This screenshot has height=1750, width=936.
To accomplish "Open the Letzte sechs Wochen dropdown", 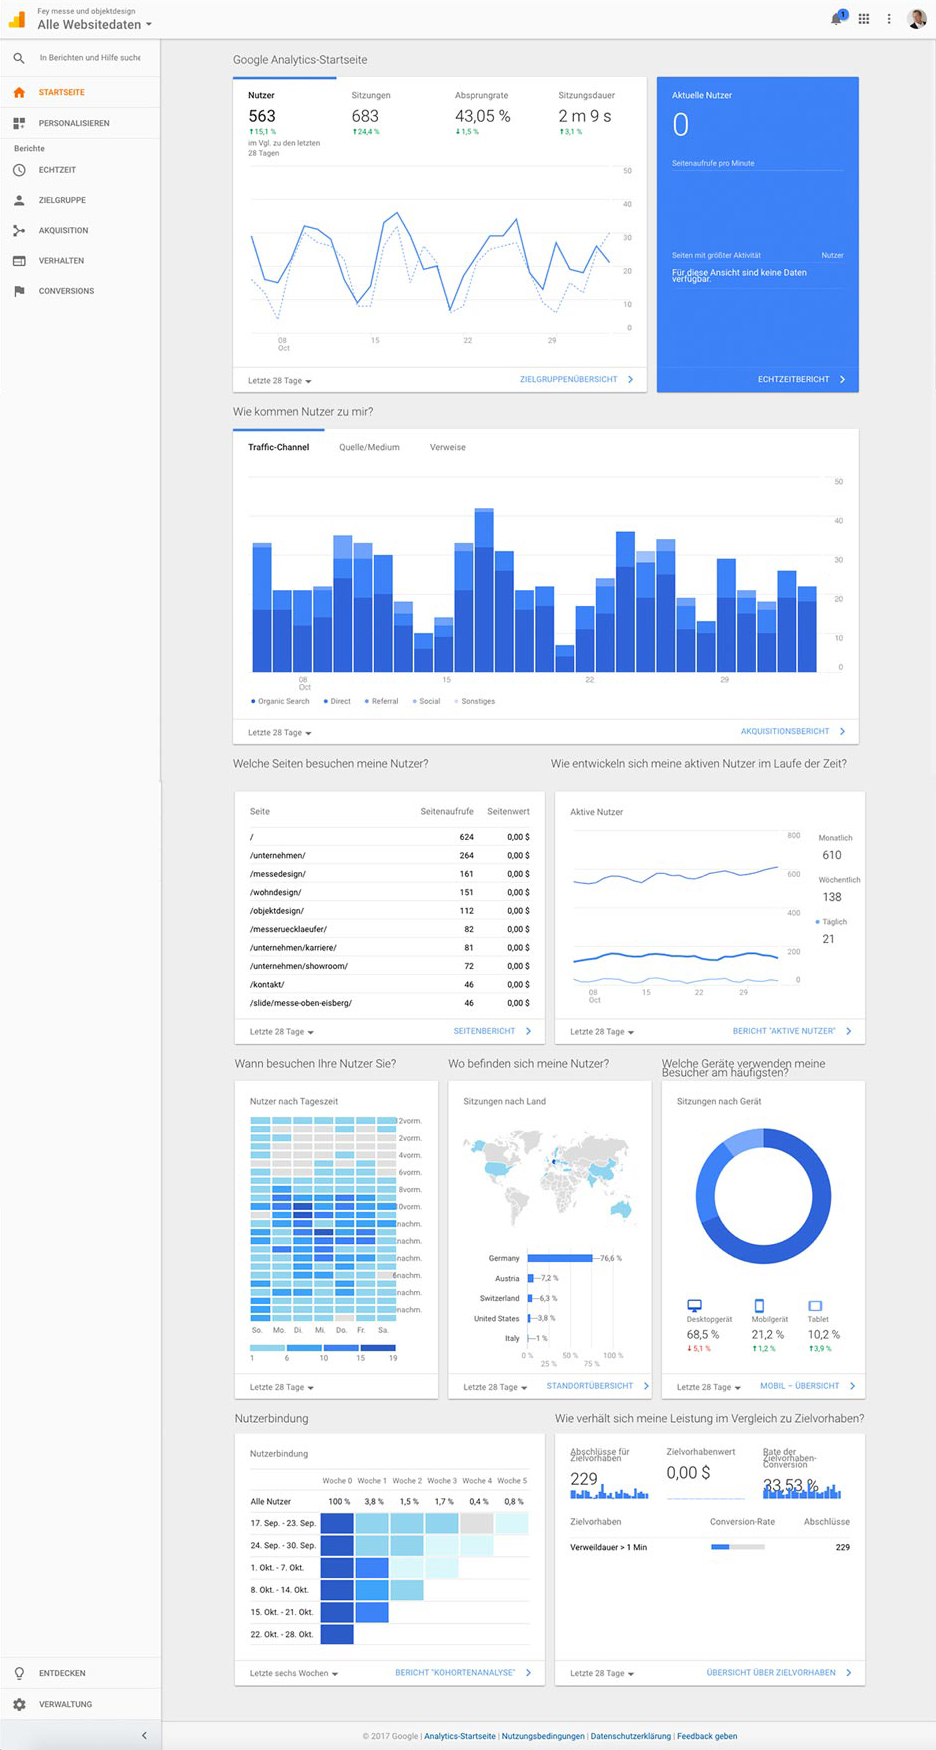I will click(294, 1674).
